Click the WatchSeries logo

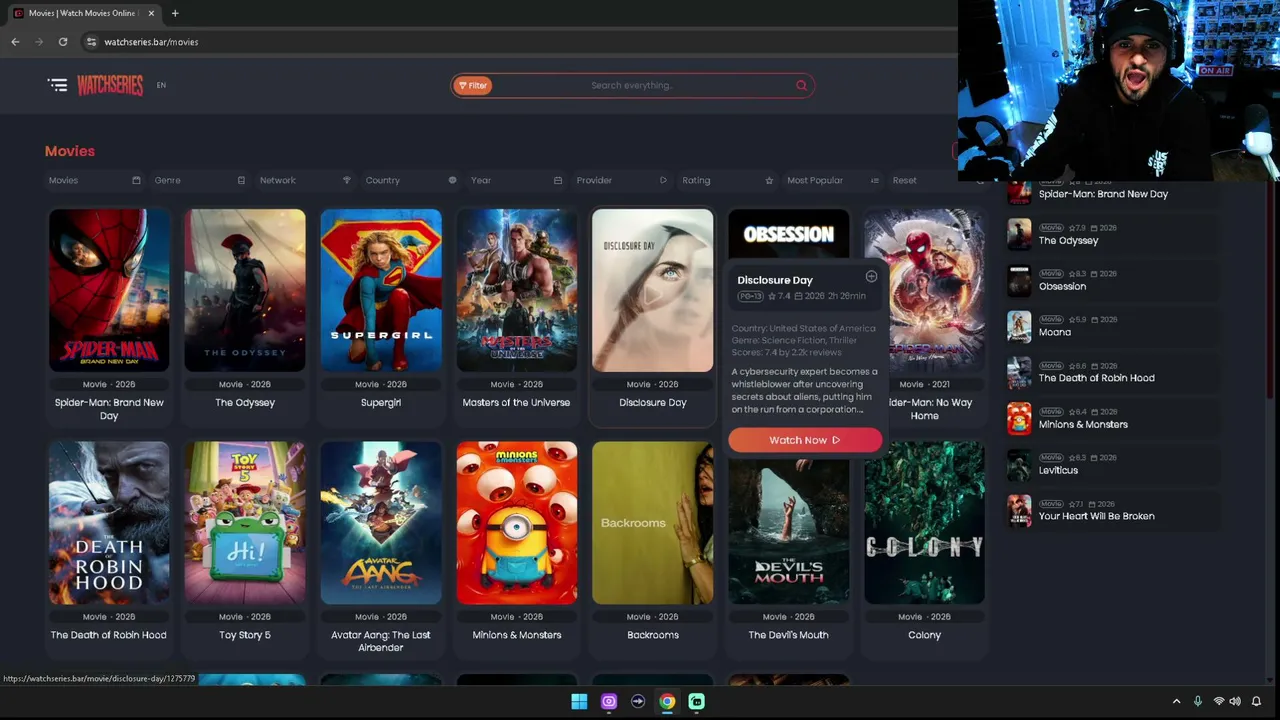click(110, 85)
